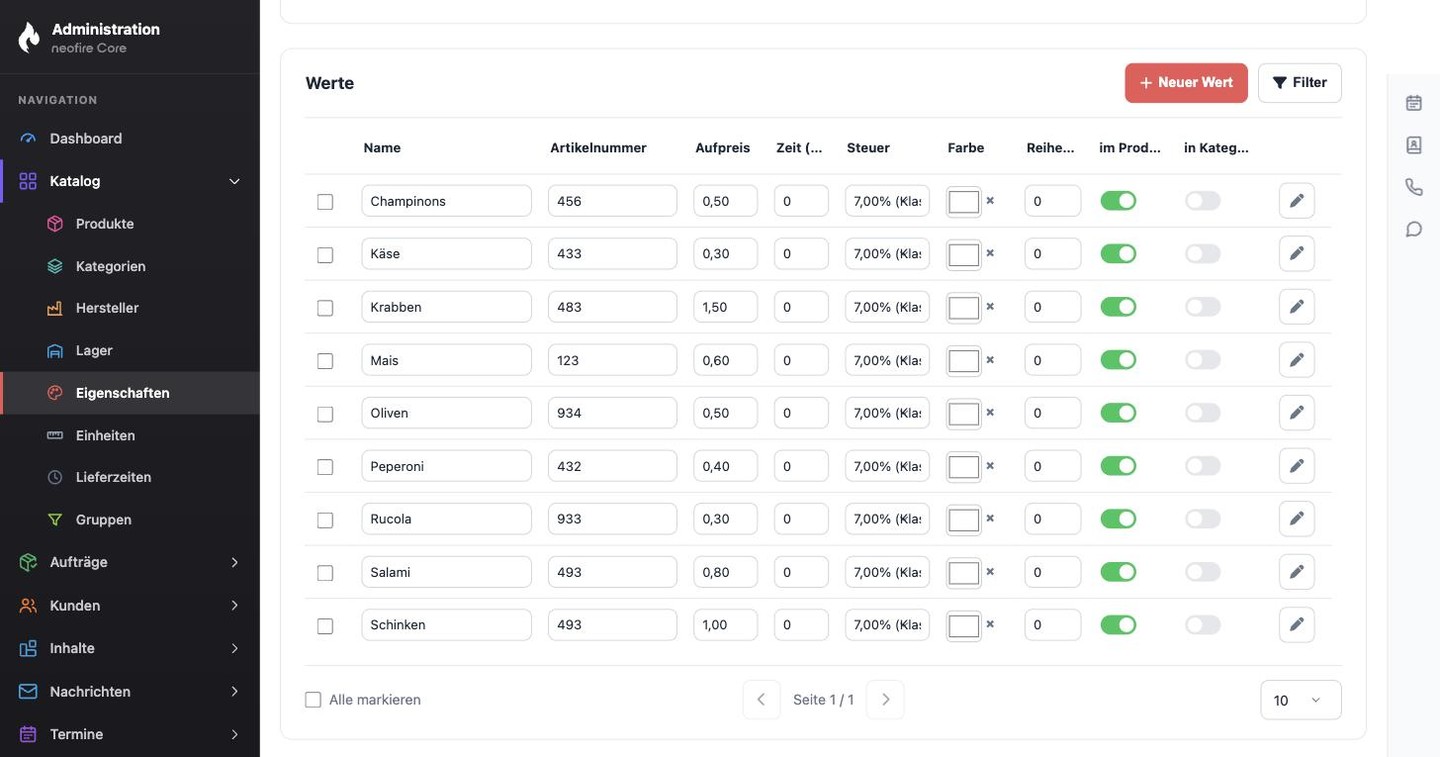Collapse the Katalog menu section

point(130,181)
